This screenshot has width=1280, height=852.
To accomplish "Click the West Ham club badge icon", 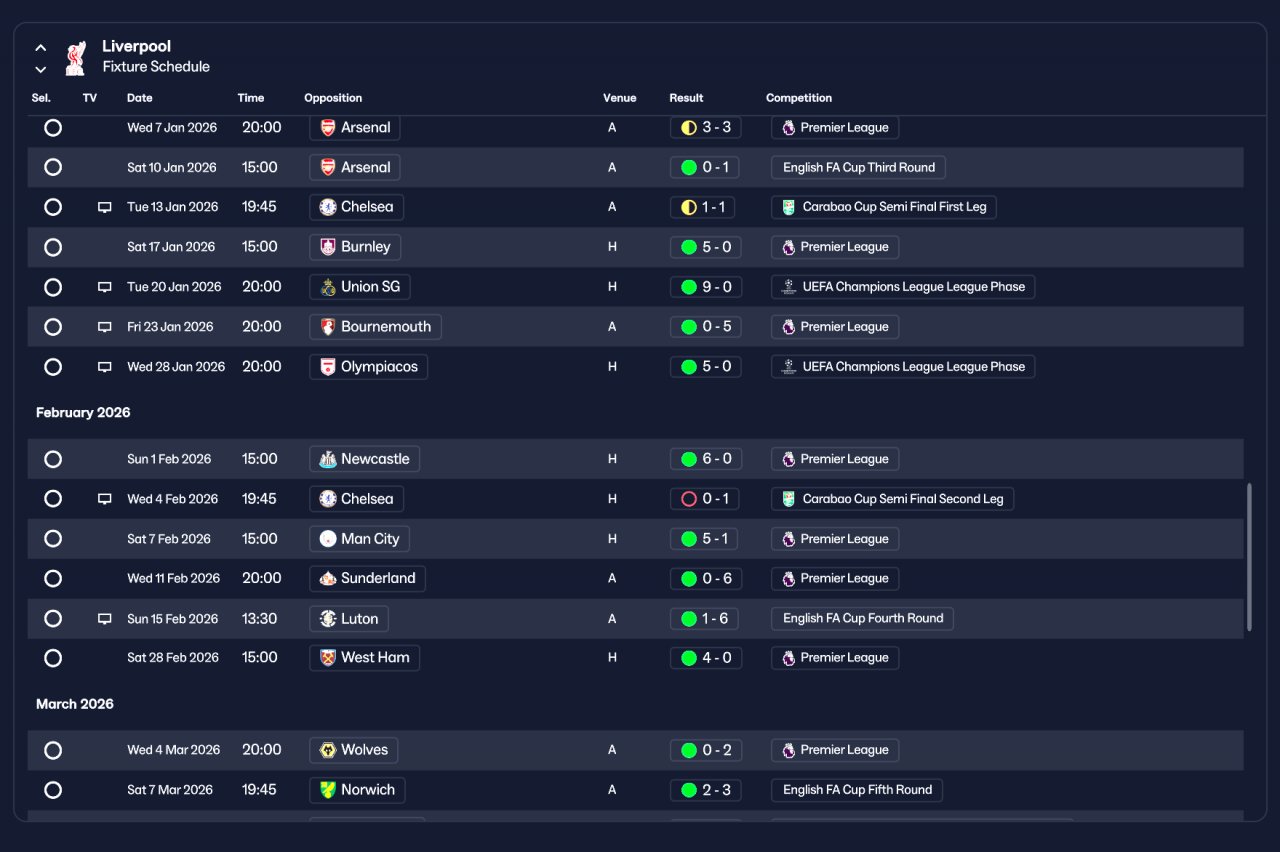I will point(328,658).
